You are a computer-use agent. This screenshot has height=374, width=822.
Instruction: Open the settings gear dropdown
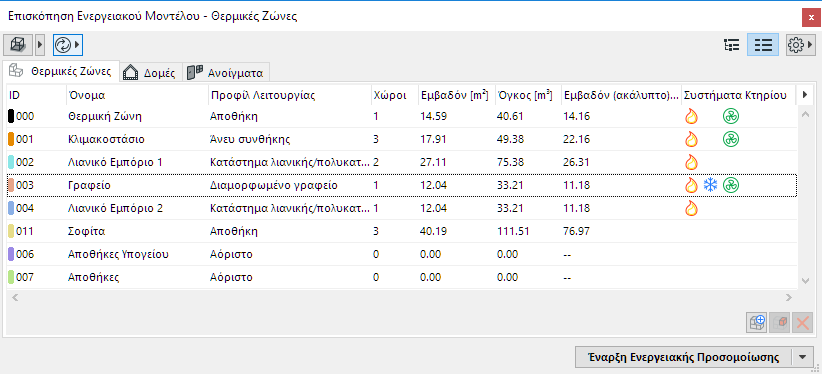801,45
